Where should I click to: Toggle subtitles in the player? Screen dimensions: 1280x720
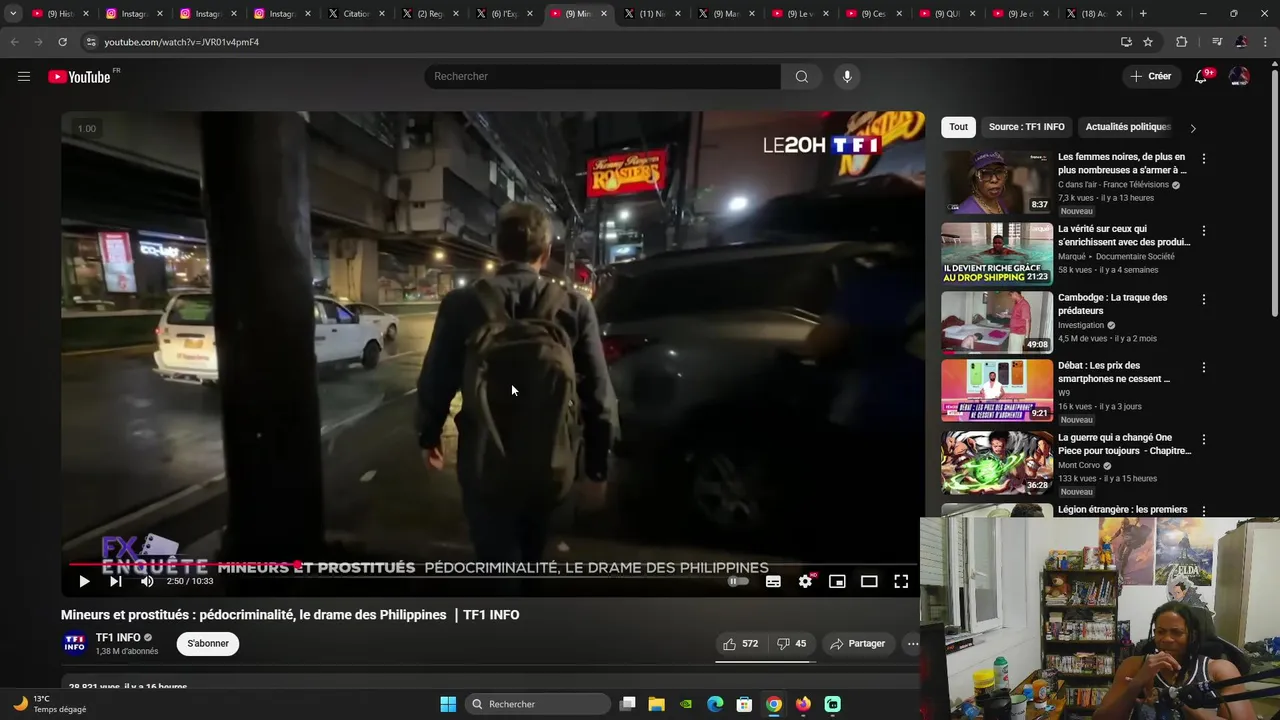773,581
